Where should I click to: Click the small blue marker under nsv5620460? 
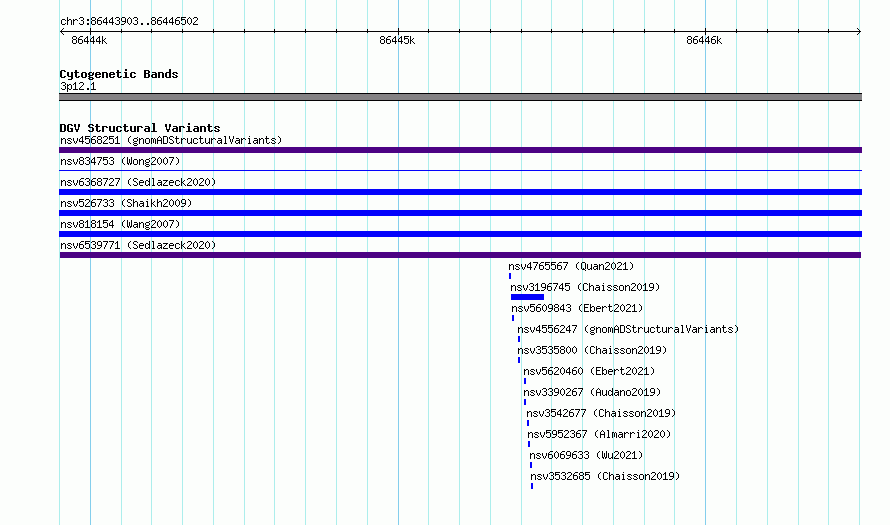click(525, 381)
